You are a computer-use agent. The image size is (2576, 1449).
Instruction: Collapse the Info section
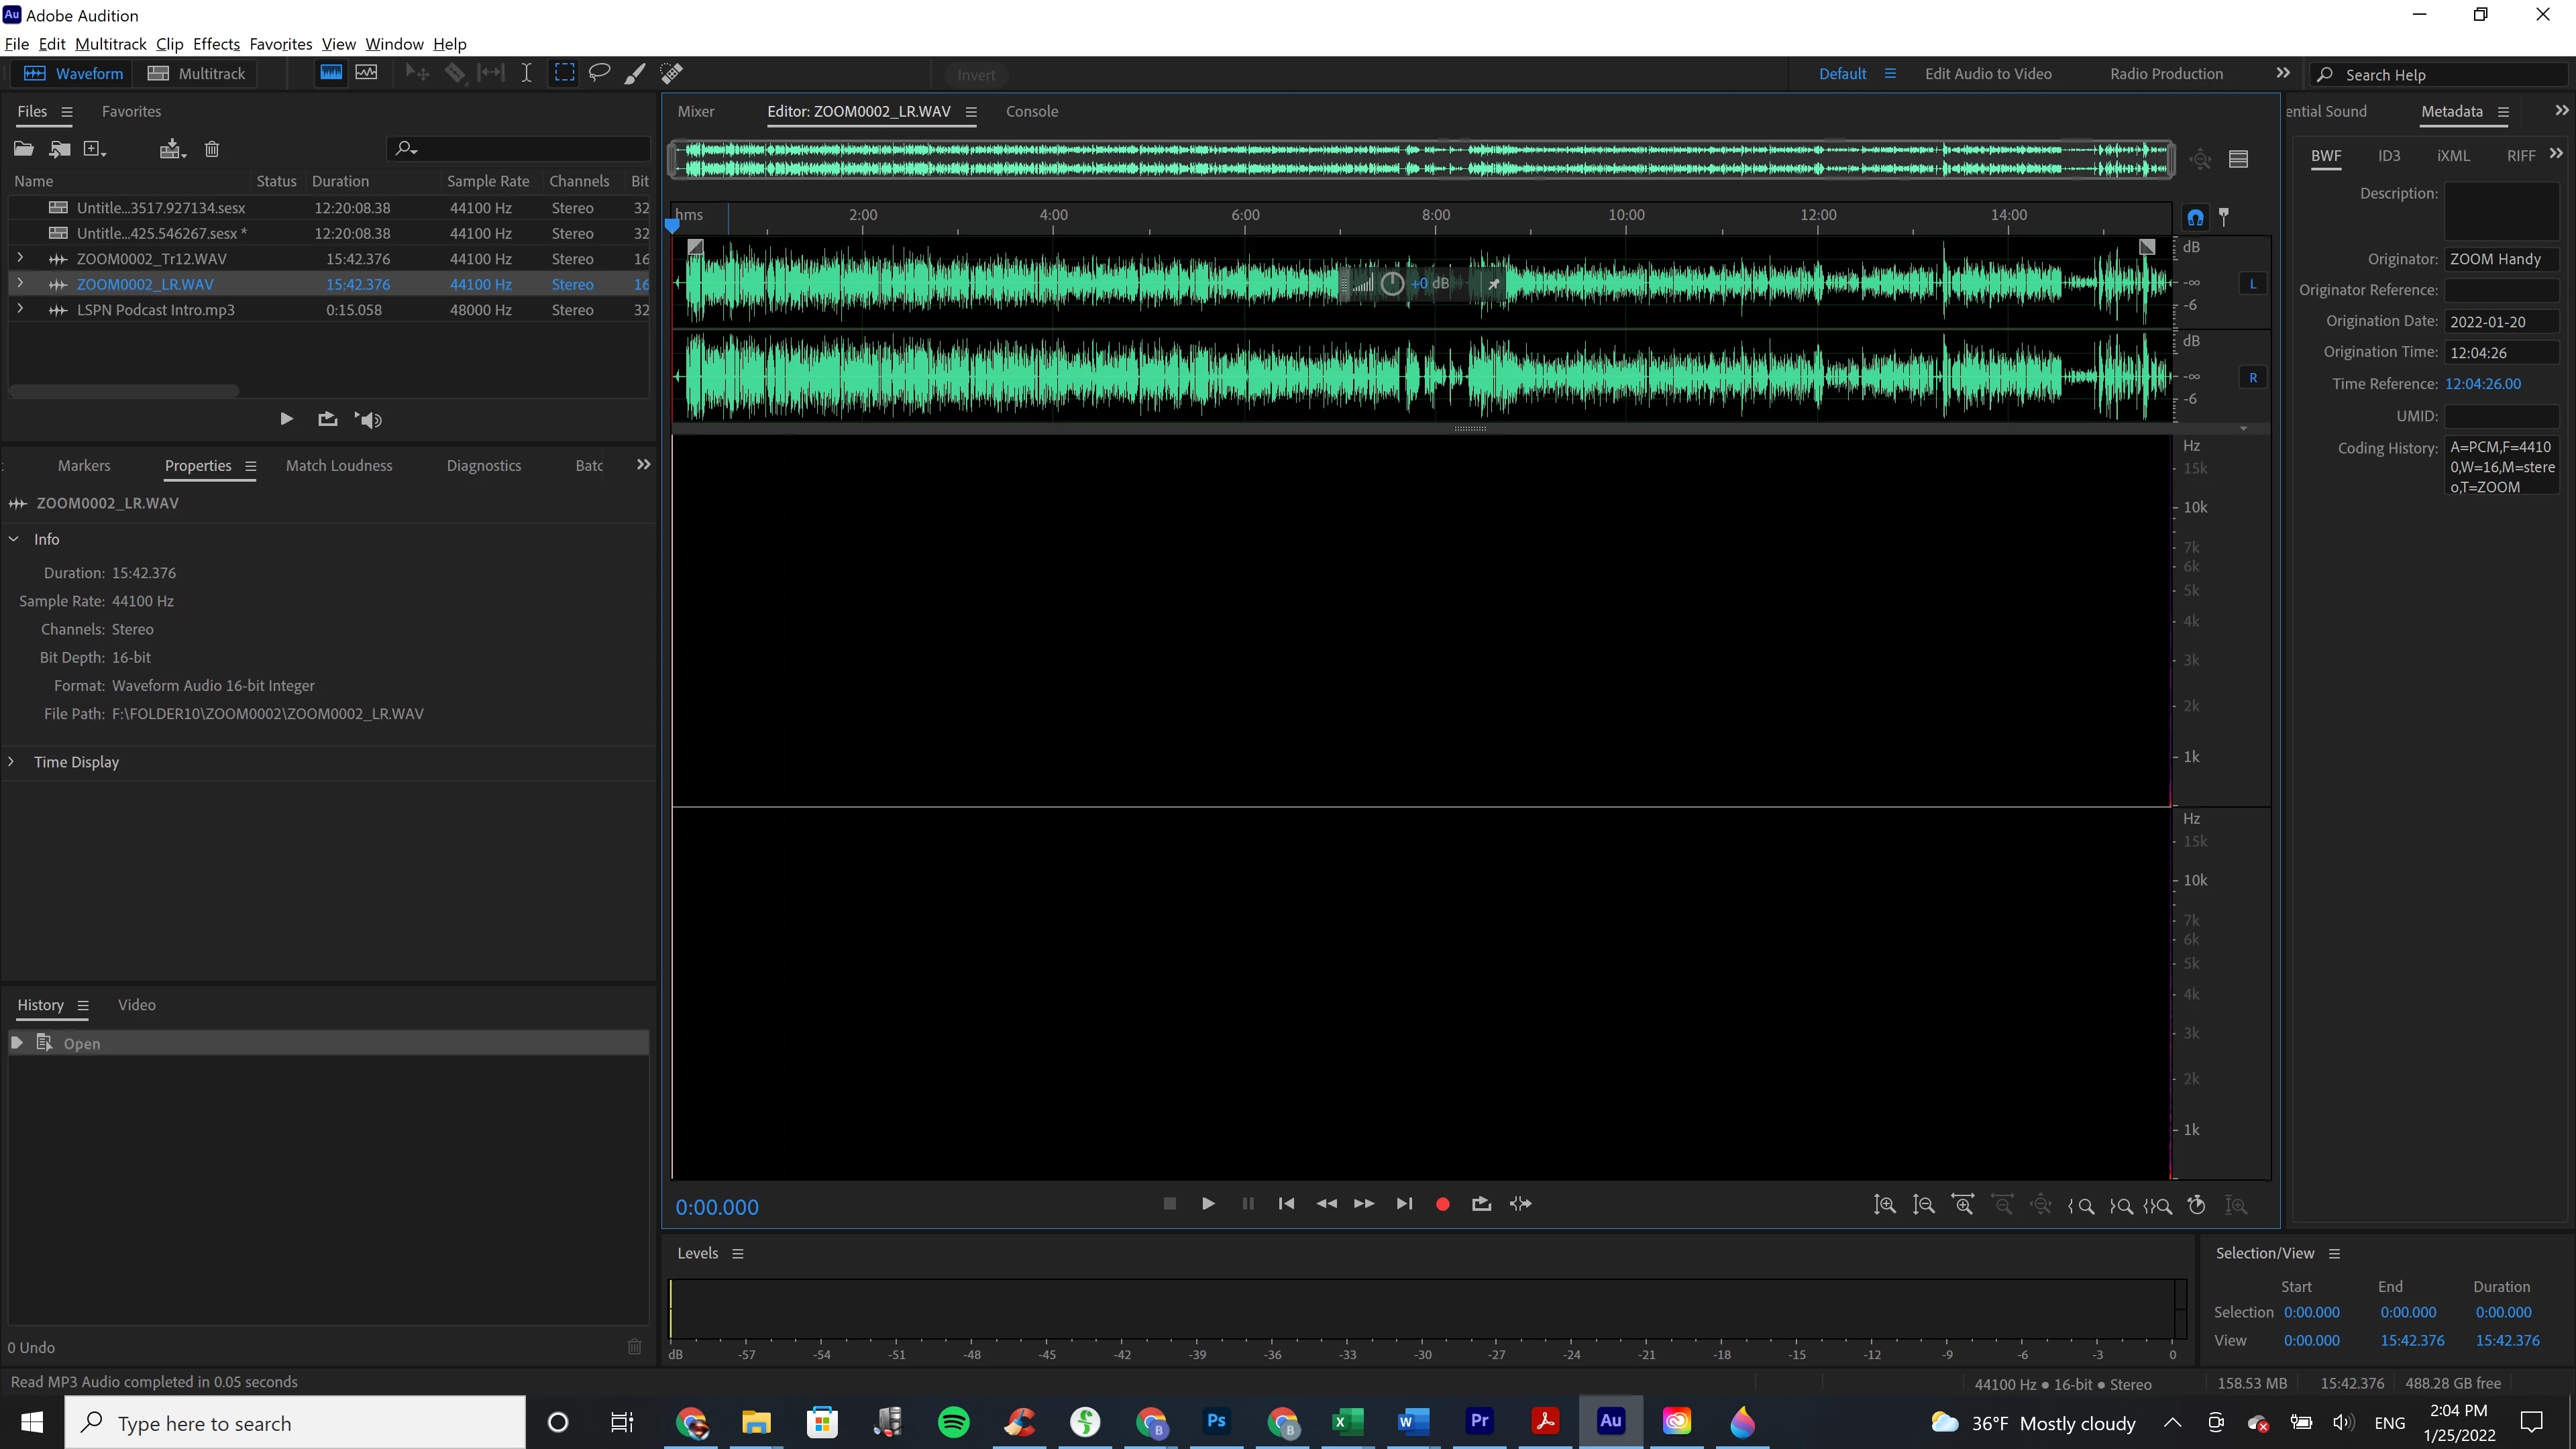[x=14, y=539]
